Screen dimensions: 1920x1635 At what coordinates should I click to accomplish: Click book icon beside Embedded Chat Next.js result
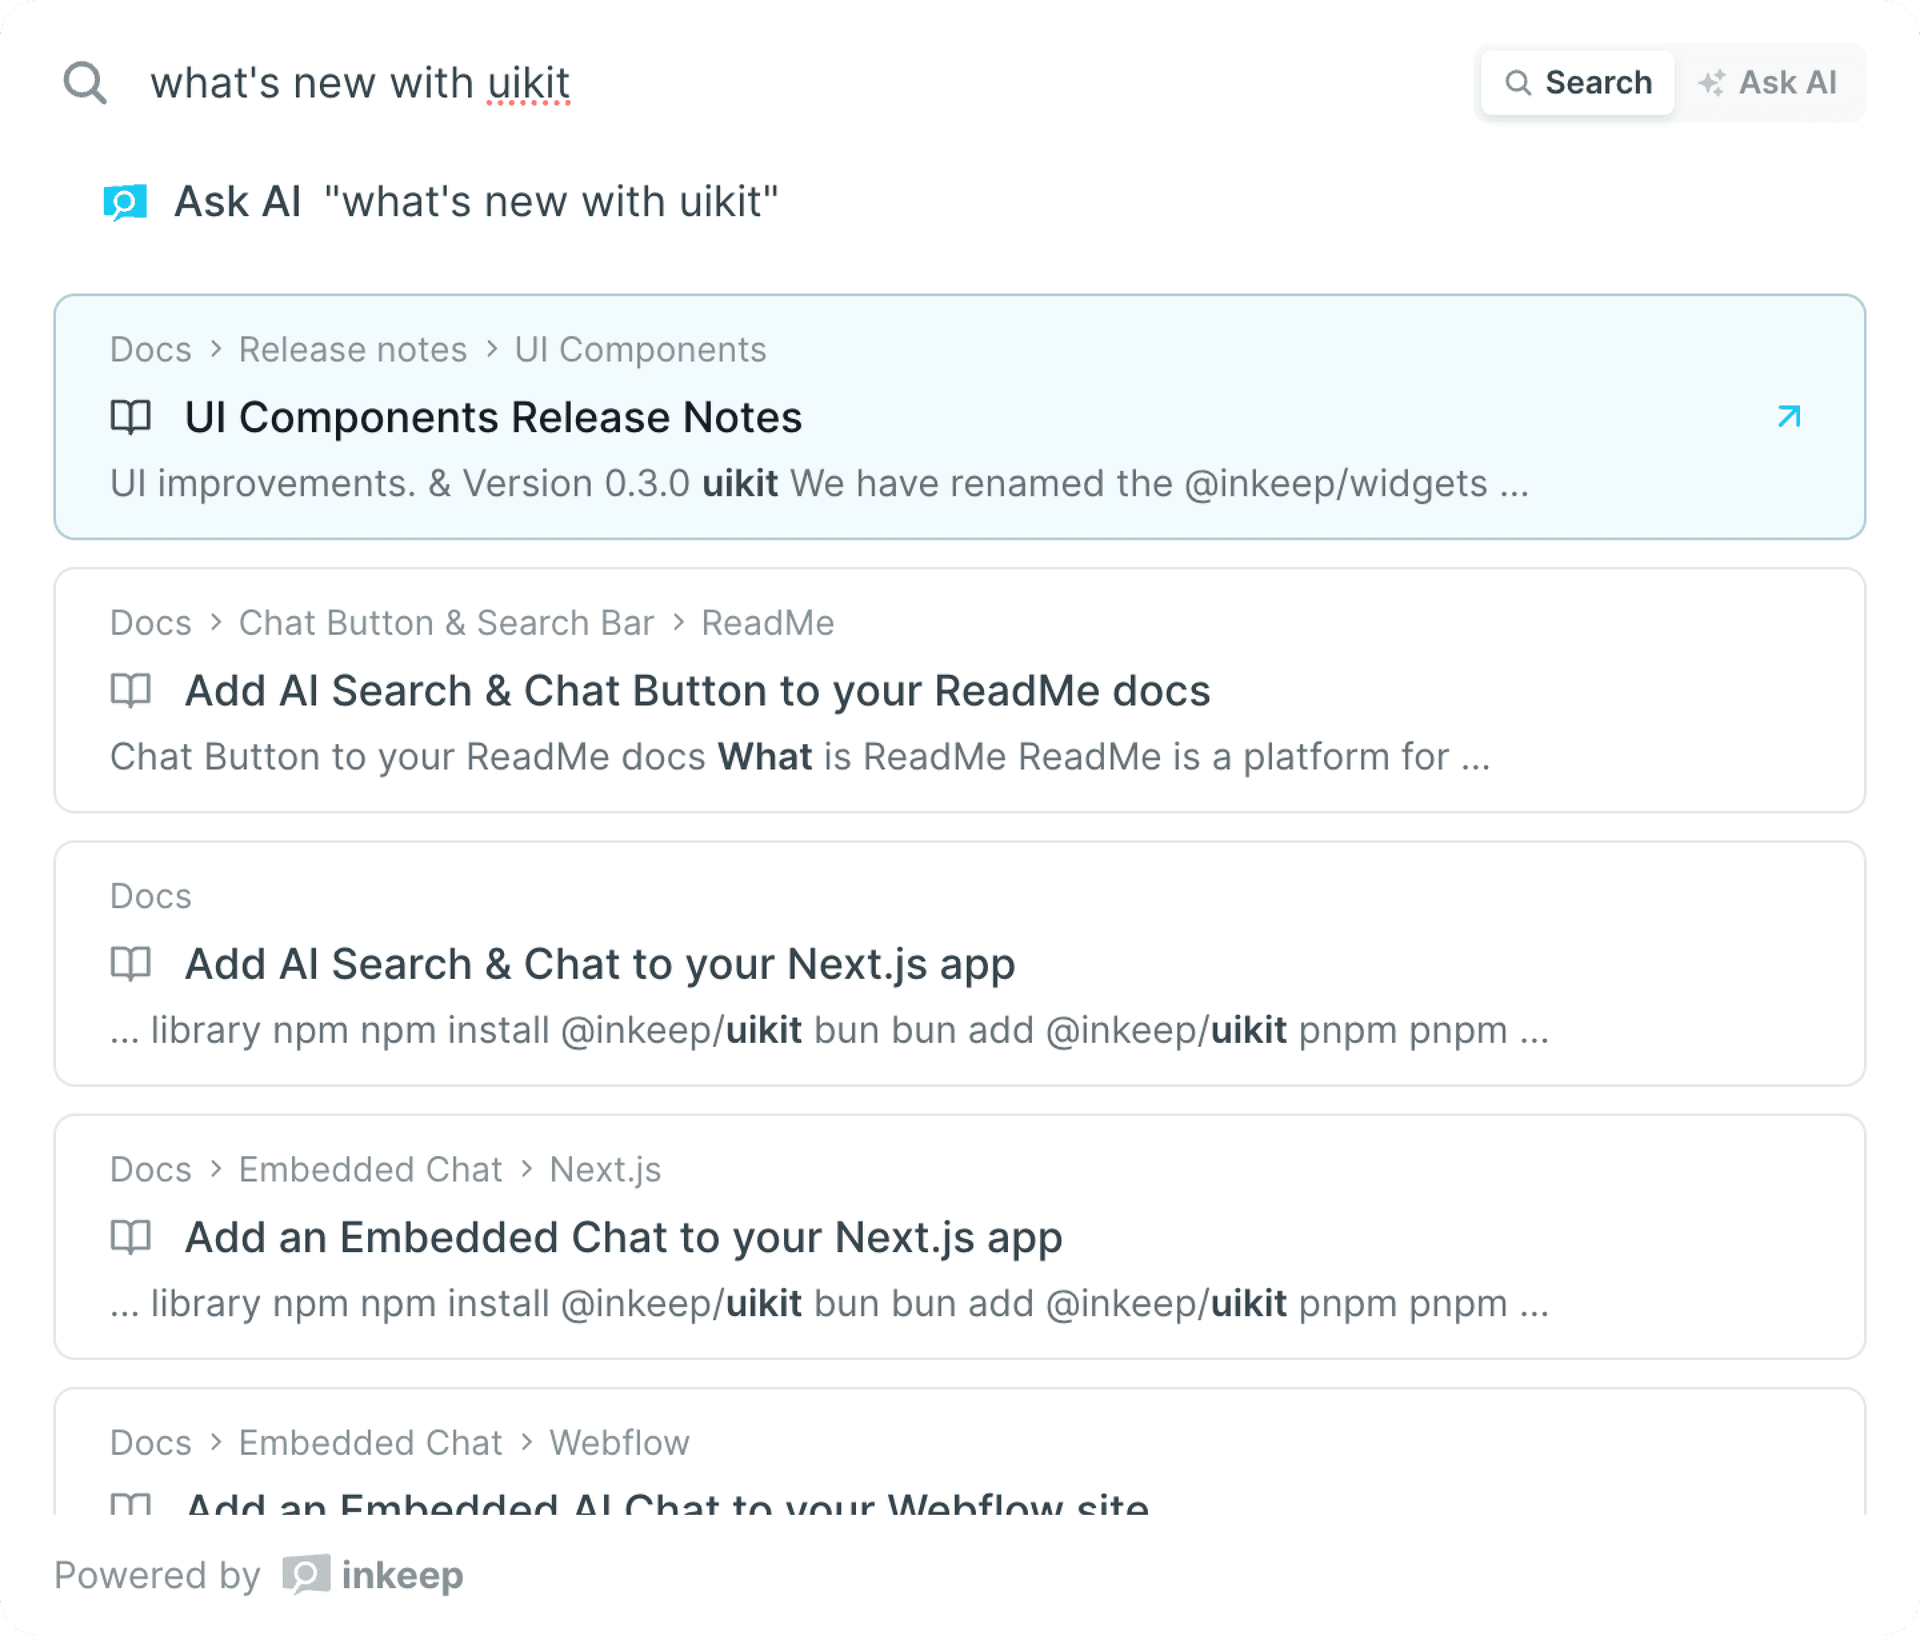(131, 1237)
